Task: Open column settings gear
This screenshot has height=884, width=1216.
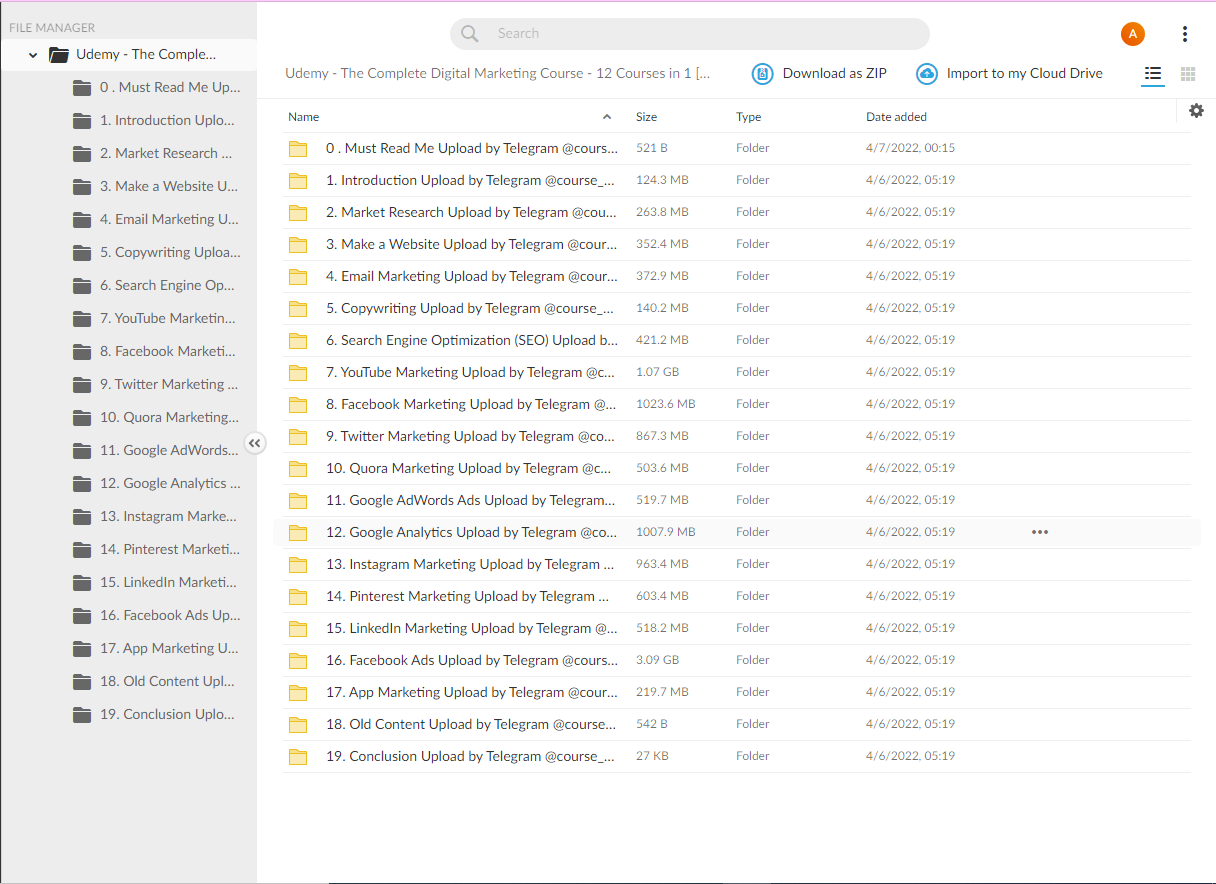Action: [1196, 111]
